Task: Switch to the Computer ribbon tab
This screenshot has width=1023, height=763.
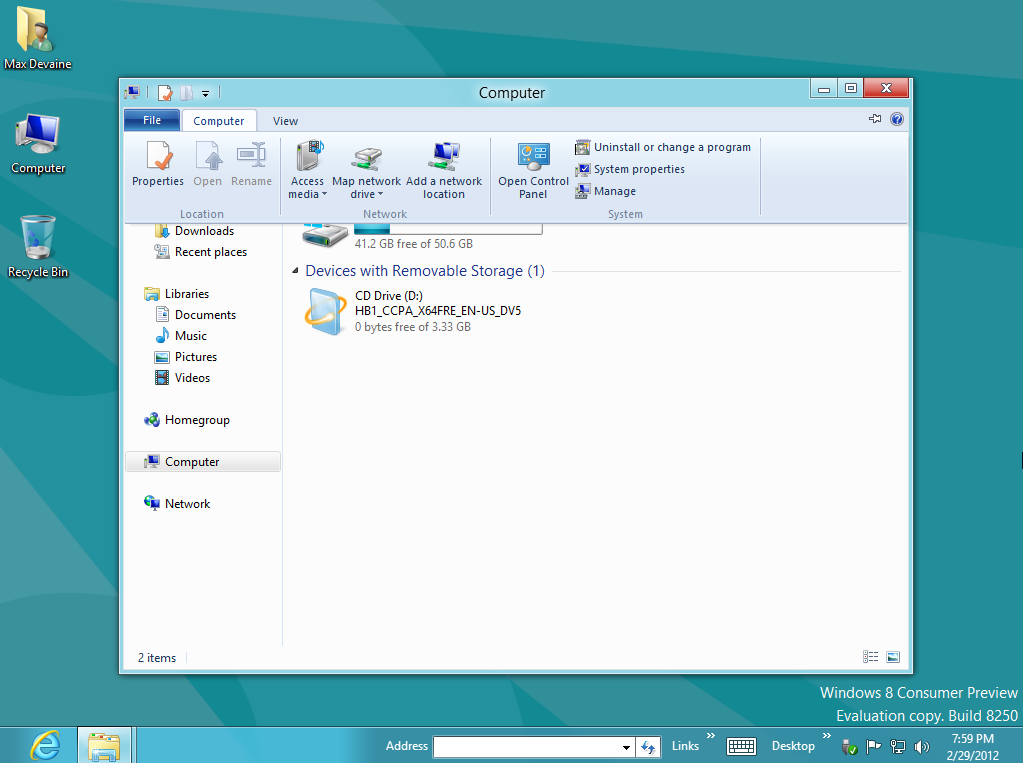Action: pyautogui.click(x=219, y=121)
